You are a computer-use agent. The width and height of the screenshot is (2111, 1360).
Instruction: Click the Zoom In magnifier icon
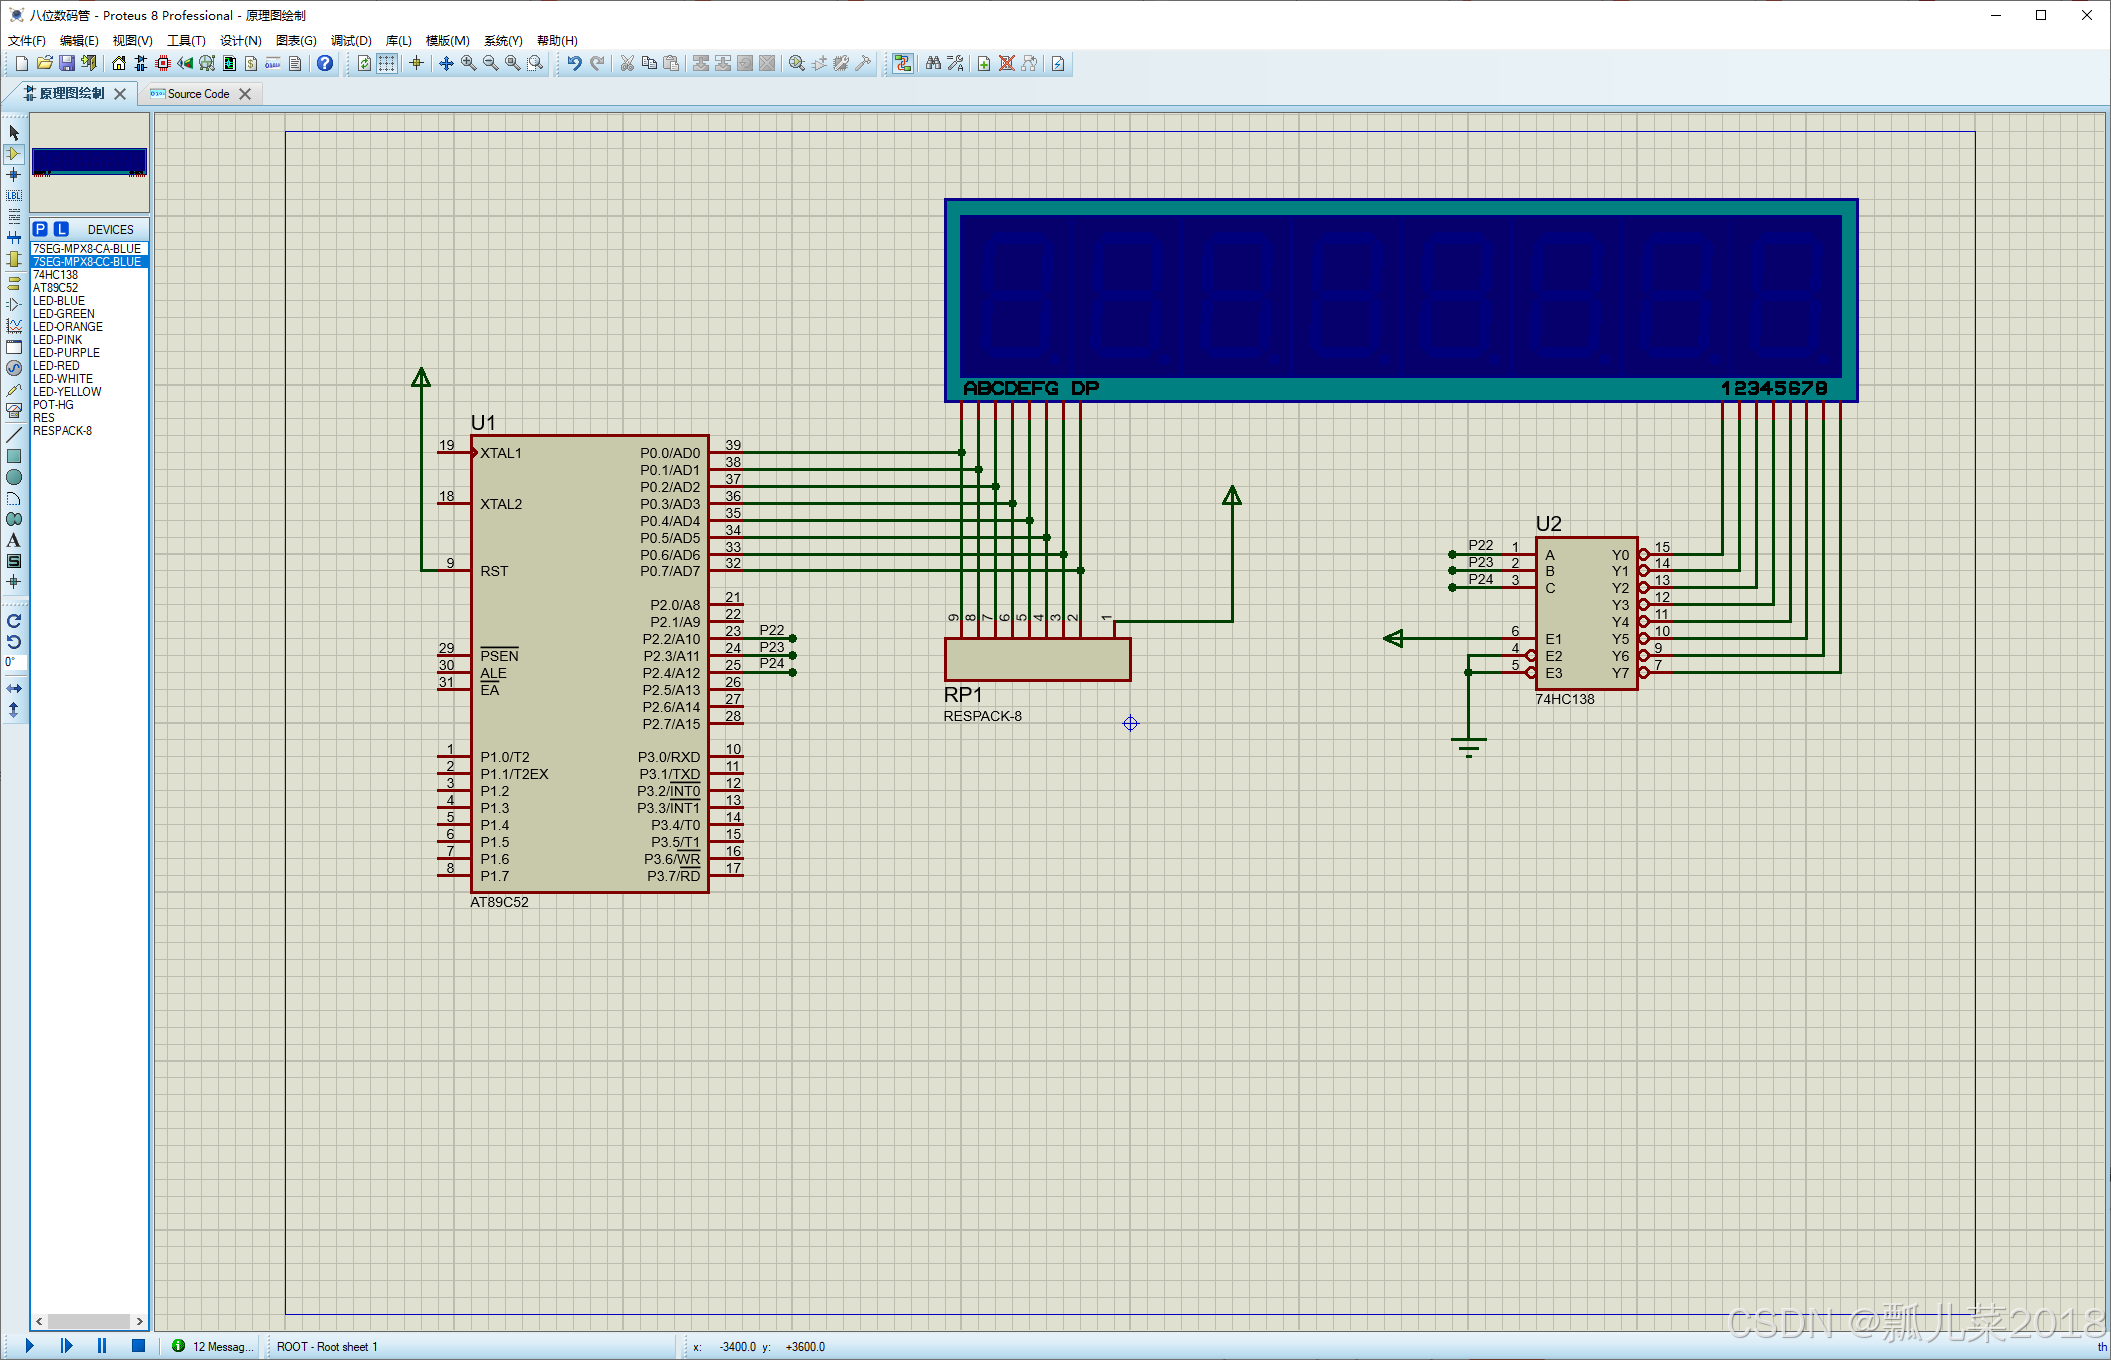coord(468,63)
